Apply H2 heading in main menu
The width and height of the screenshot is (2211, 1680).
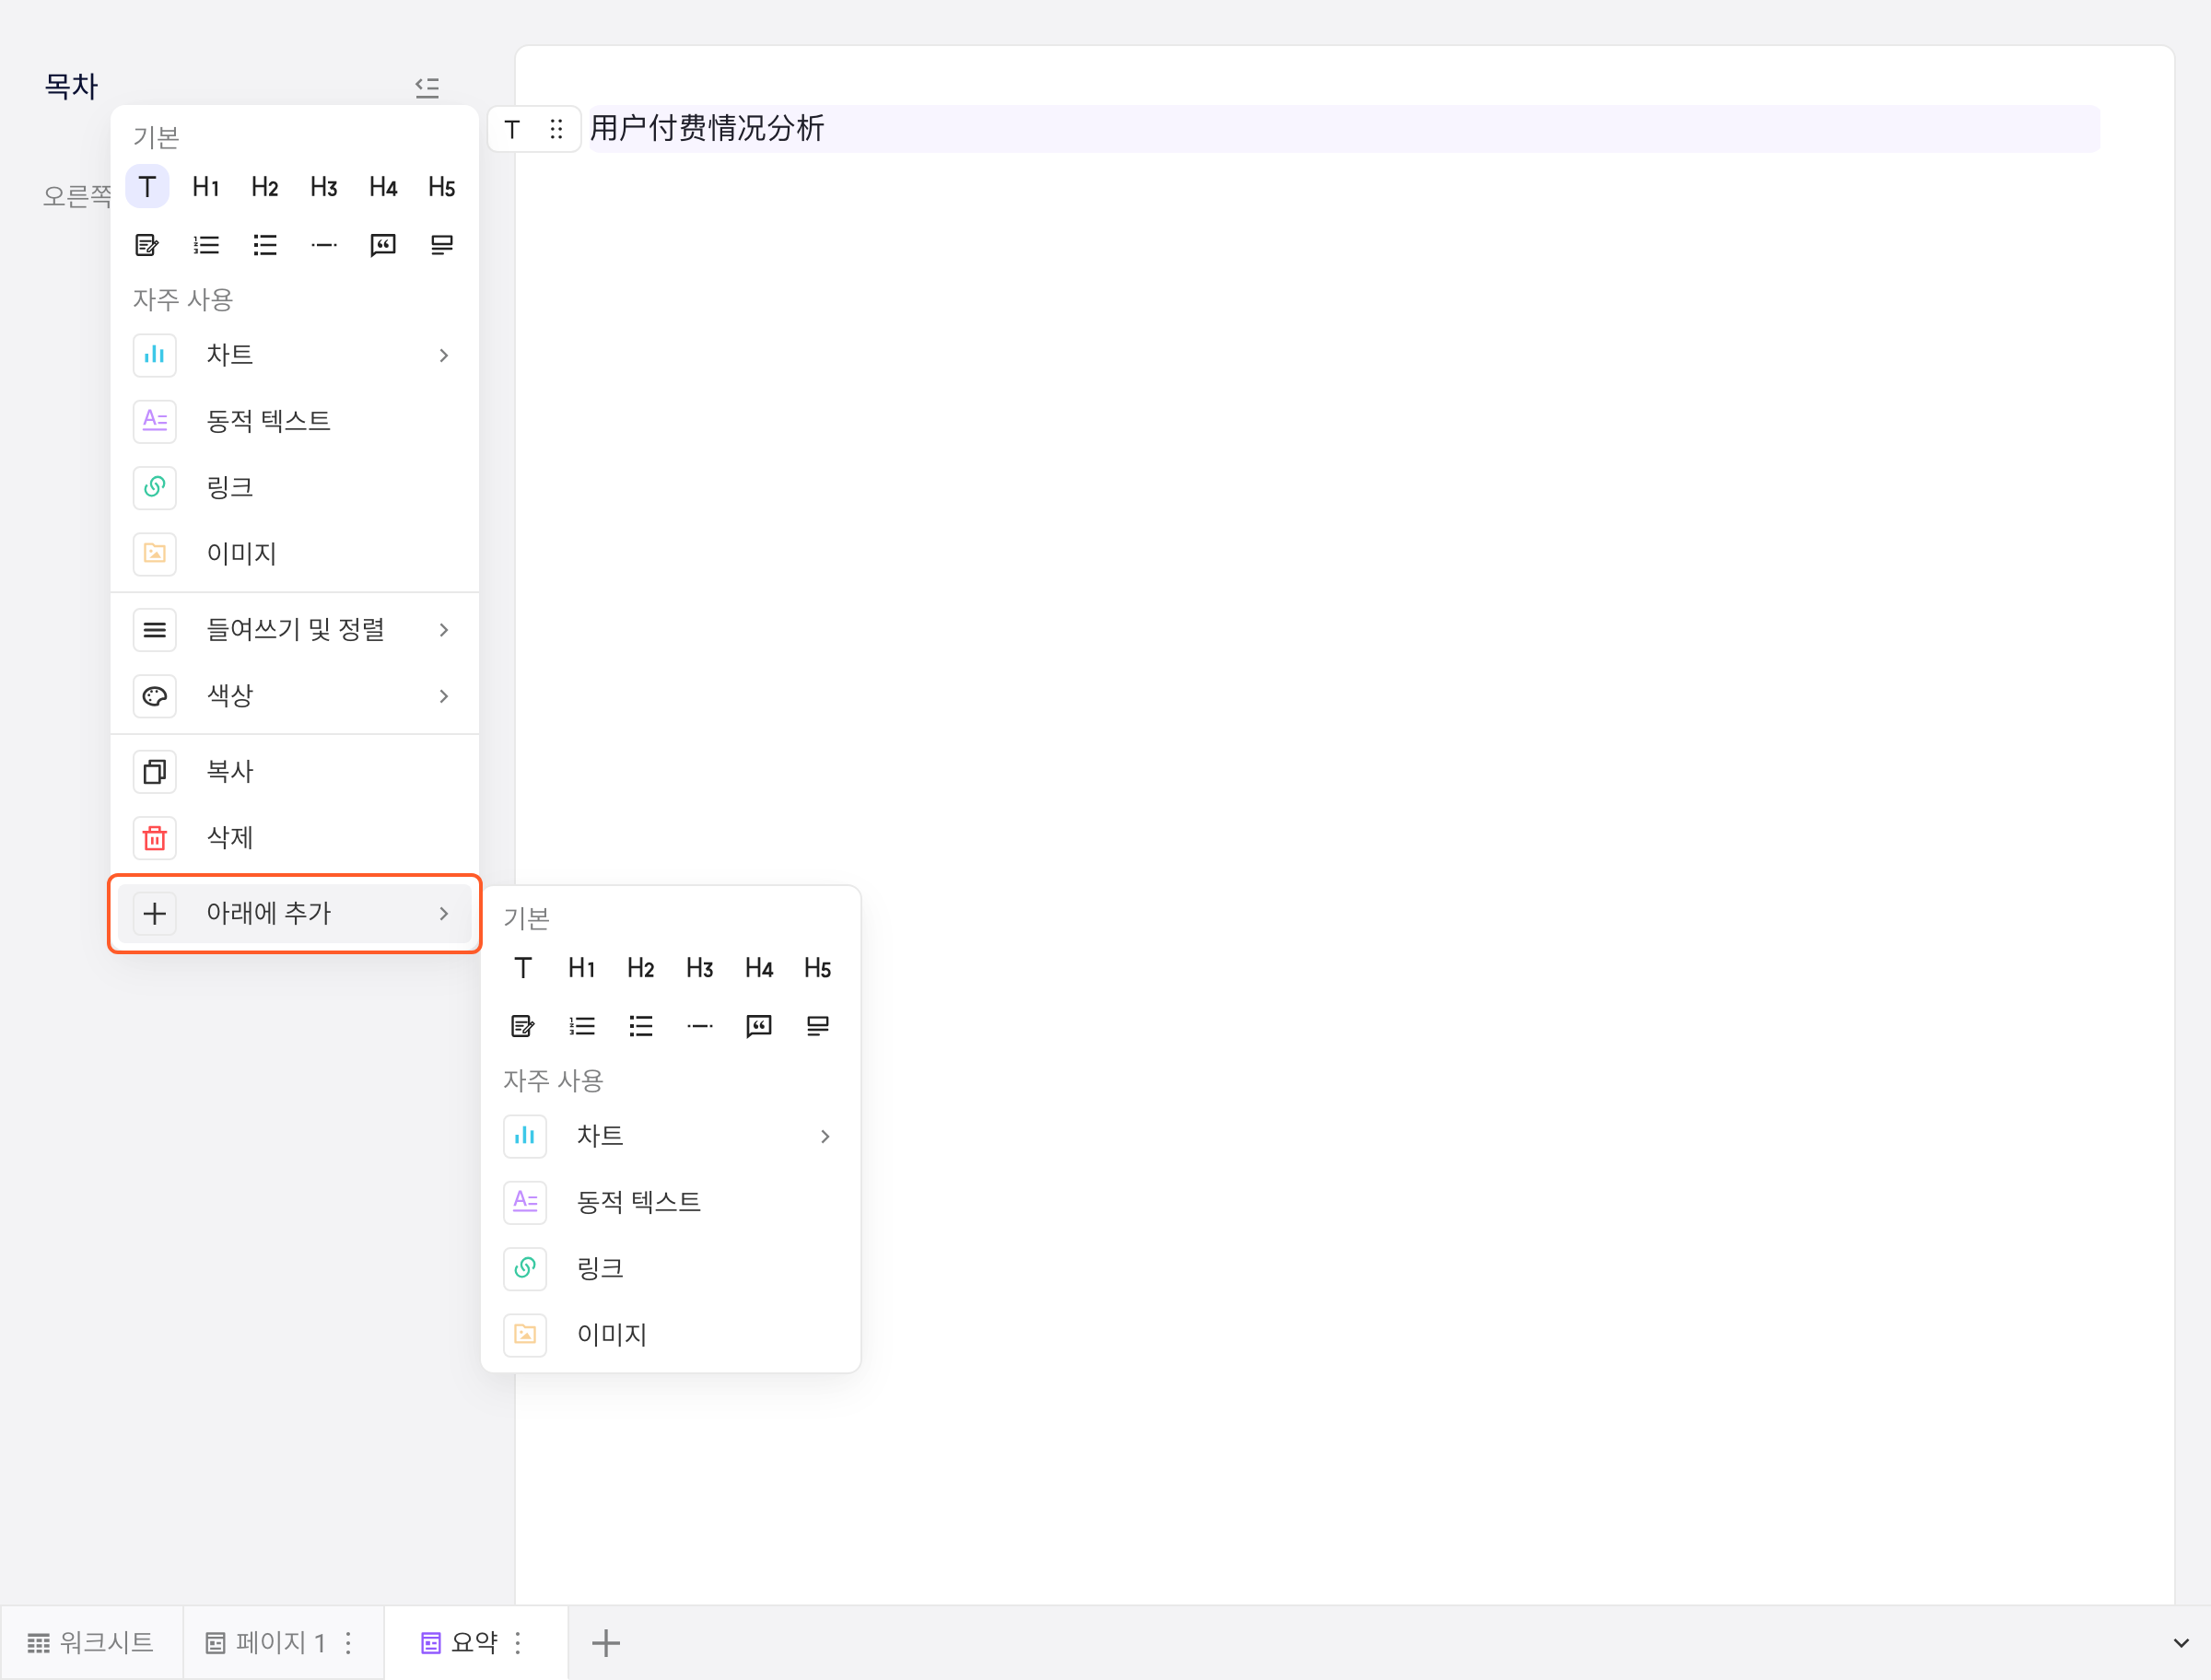265,187
